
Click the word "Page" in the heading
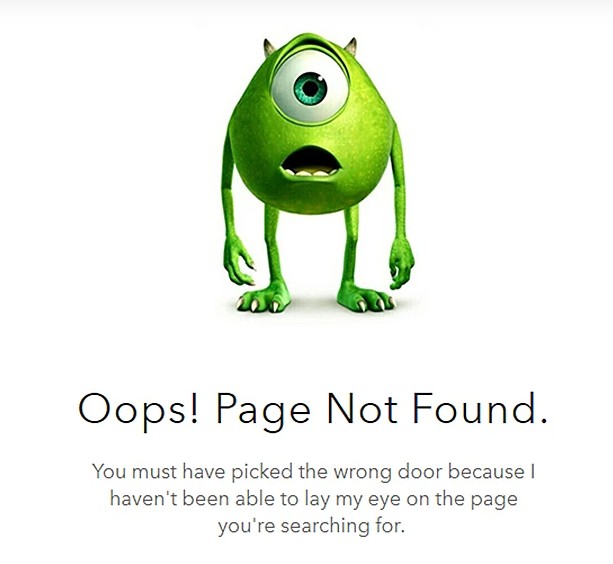263,411
